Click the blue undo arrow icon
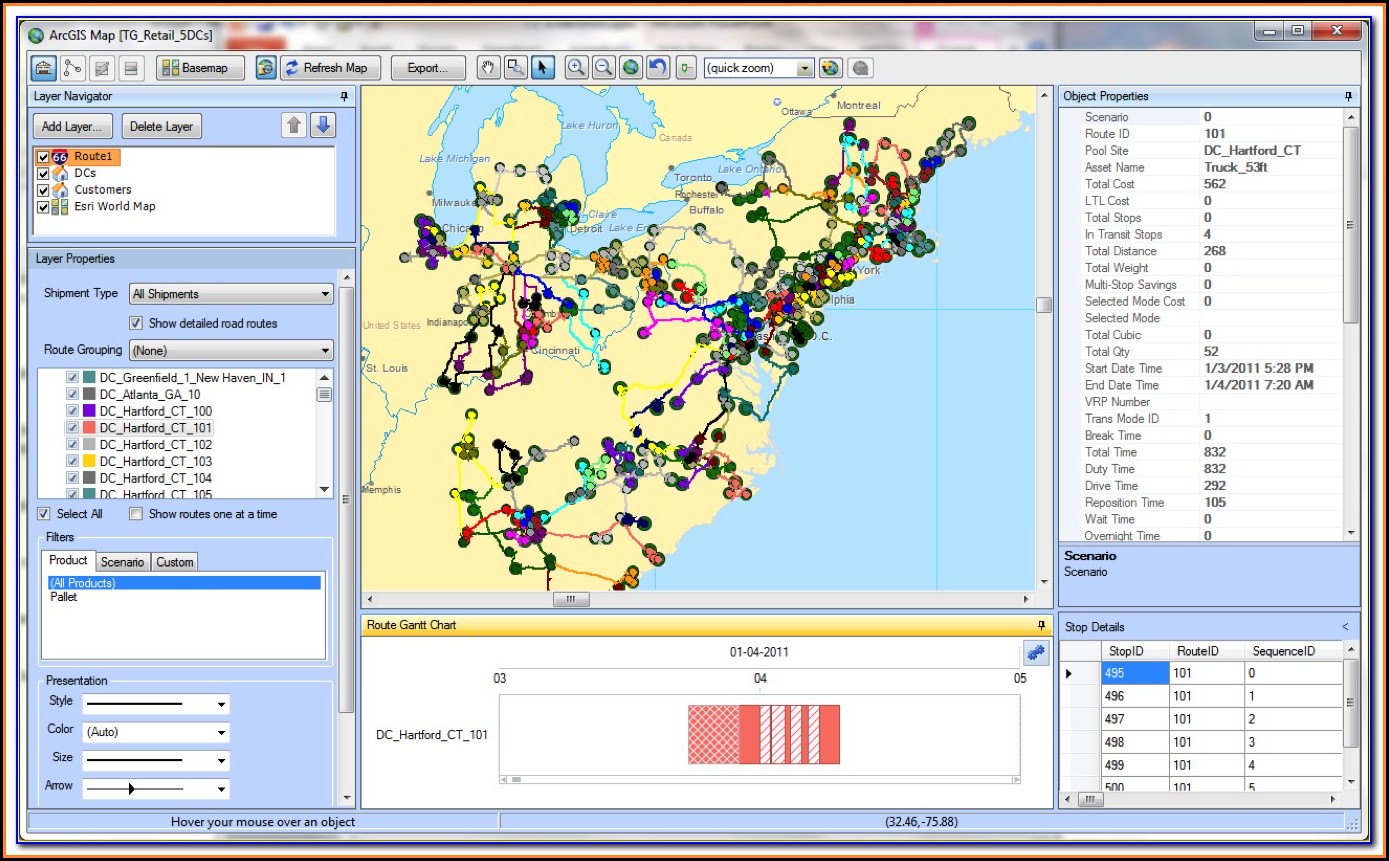Viewport: 1389px width, 861px height. [657, 68]
